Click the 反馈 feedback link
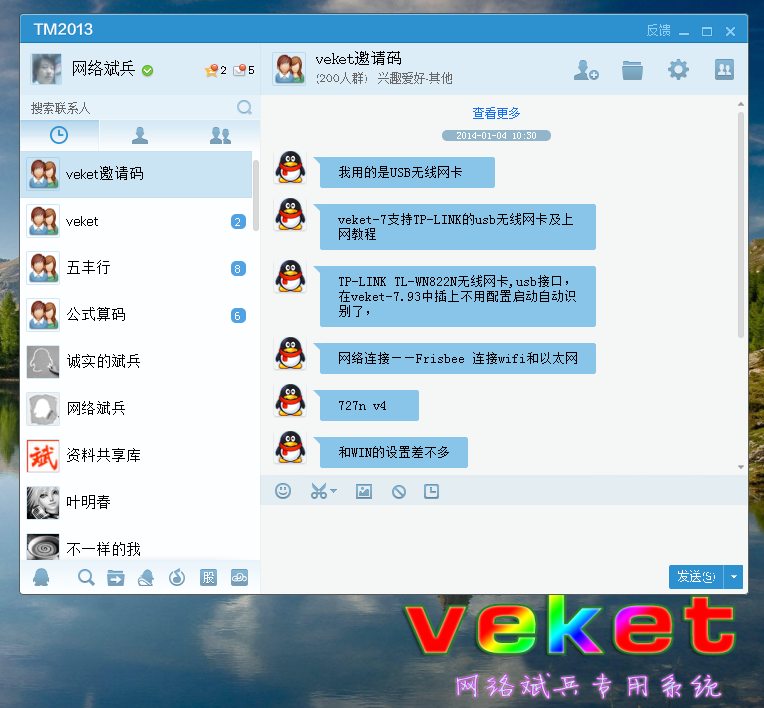764x708 pixels. 658,30
